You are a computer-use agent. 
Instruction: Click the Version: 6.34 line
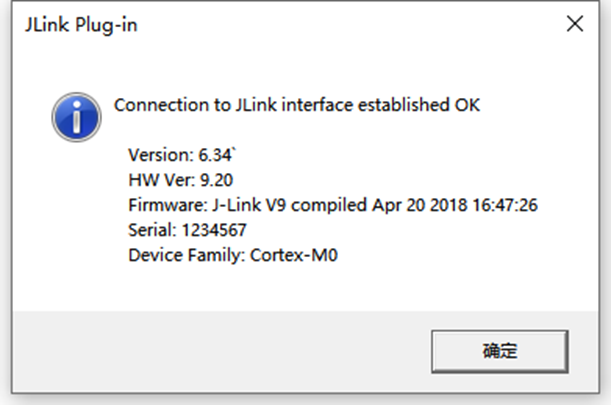point(182,155)
